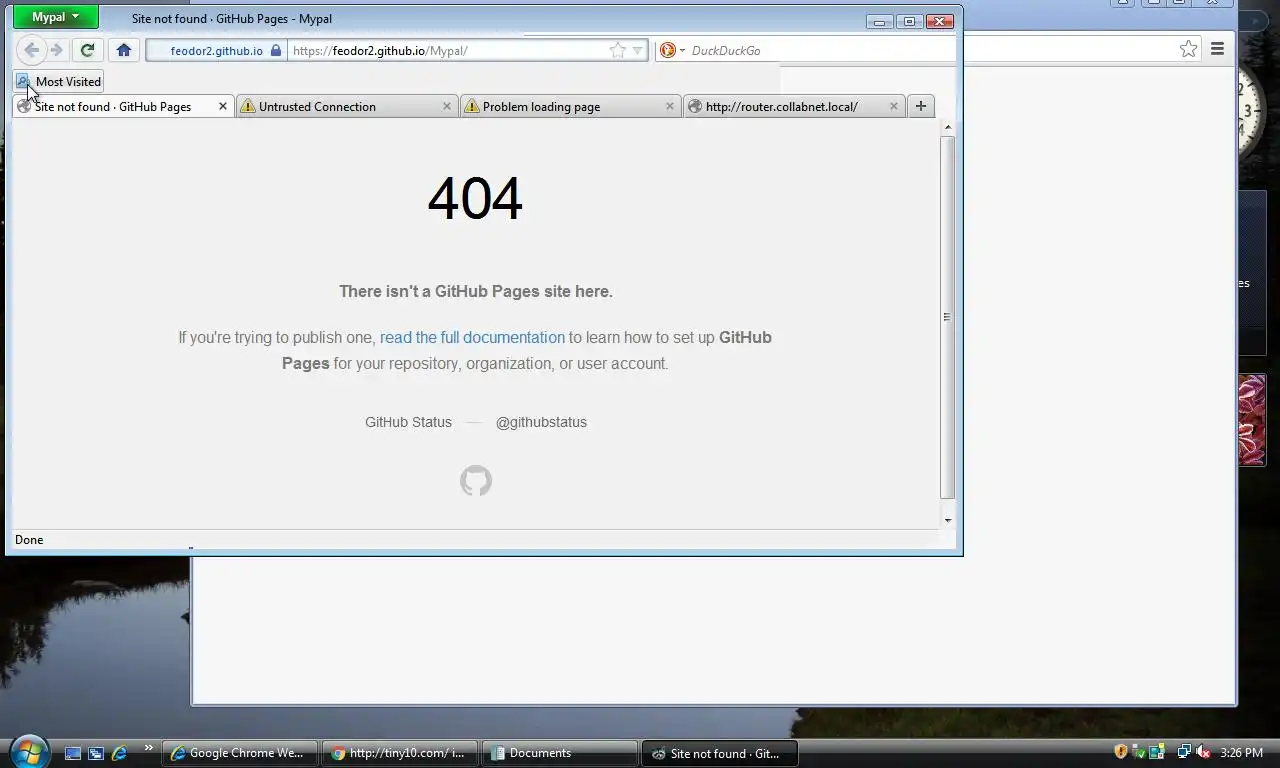Close the Site not found tab
The width and height of the screenshot is (1280, 768).
coord(222,106)
